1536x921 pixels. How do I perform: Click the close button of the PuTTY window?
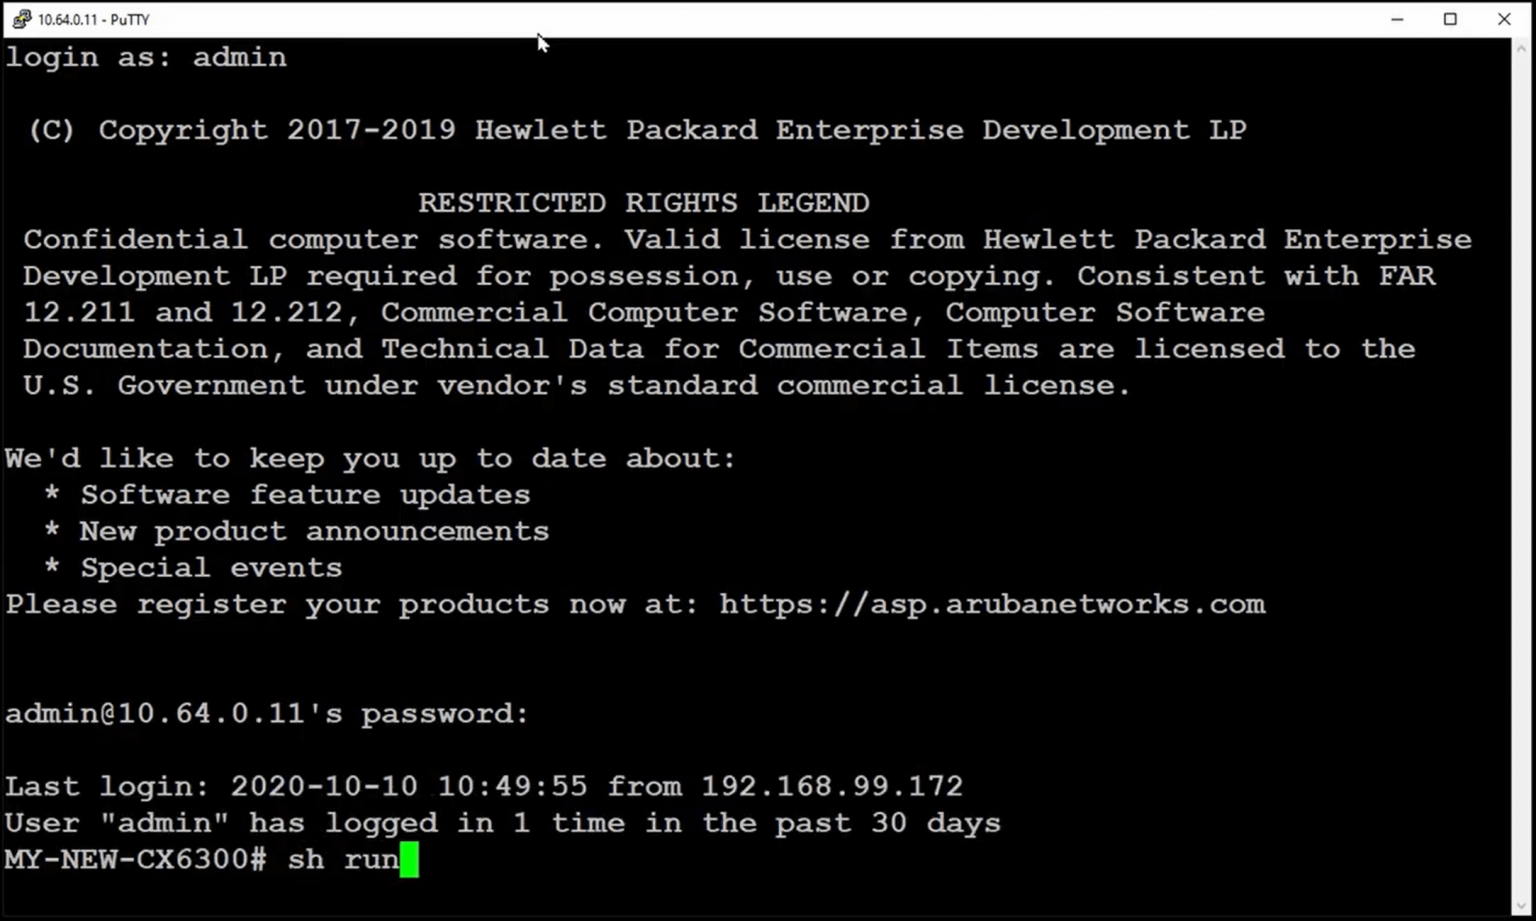tap(1505, 19)
